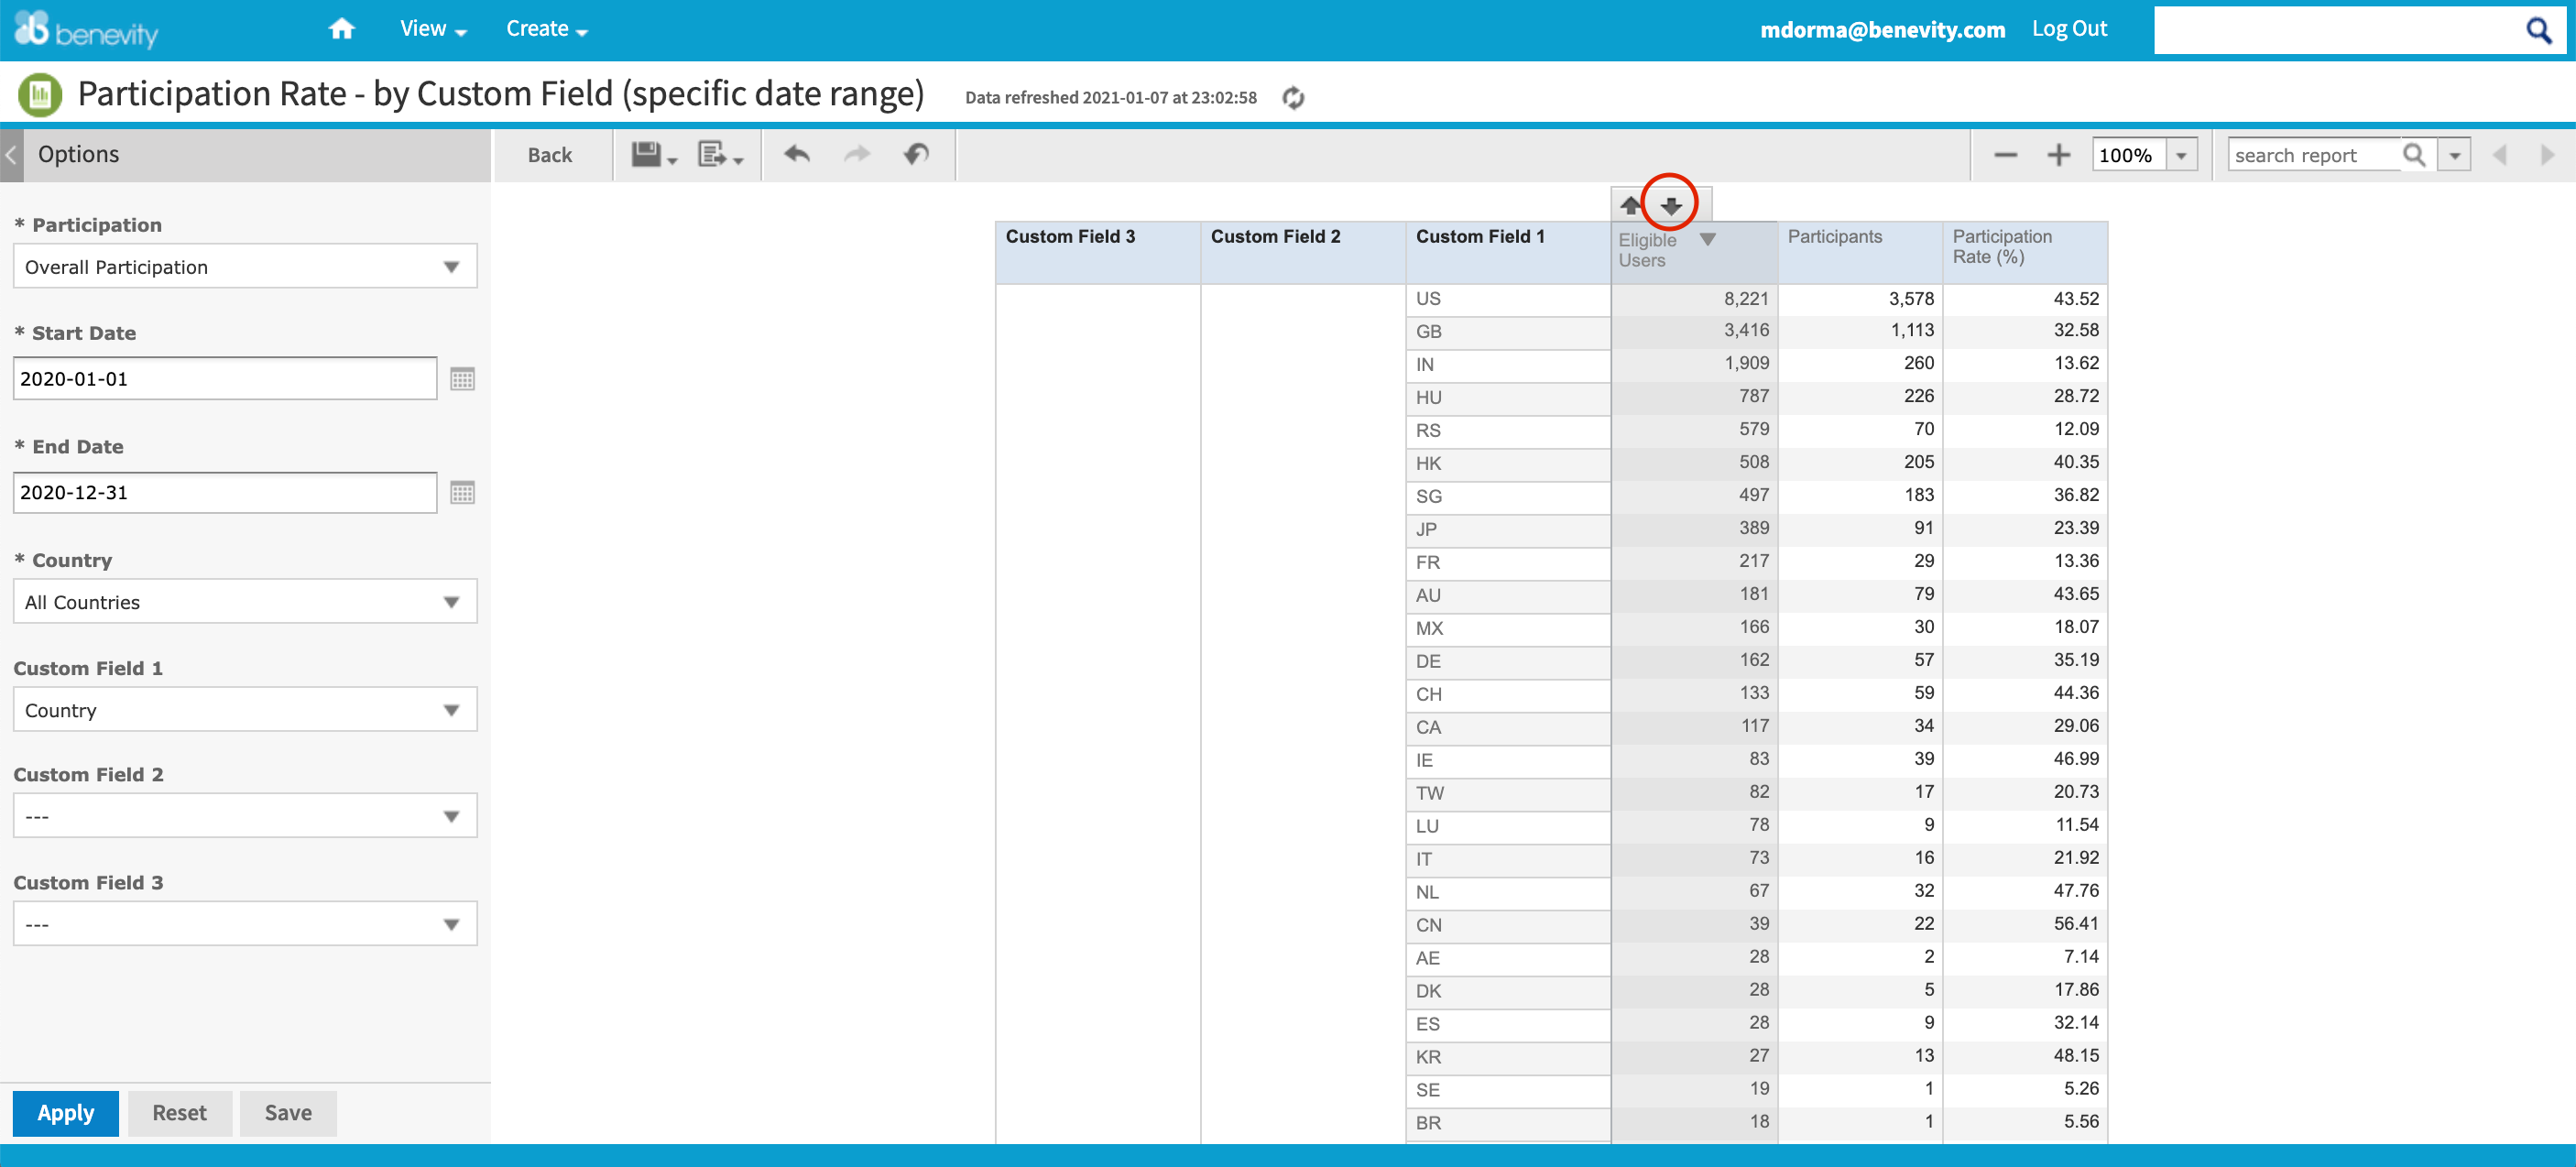The height and width of the screenshot is (1167, 2576).
Task: Click the Reset button
Action: (180, 1113)
